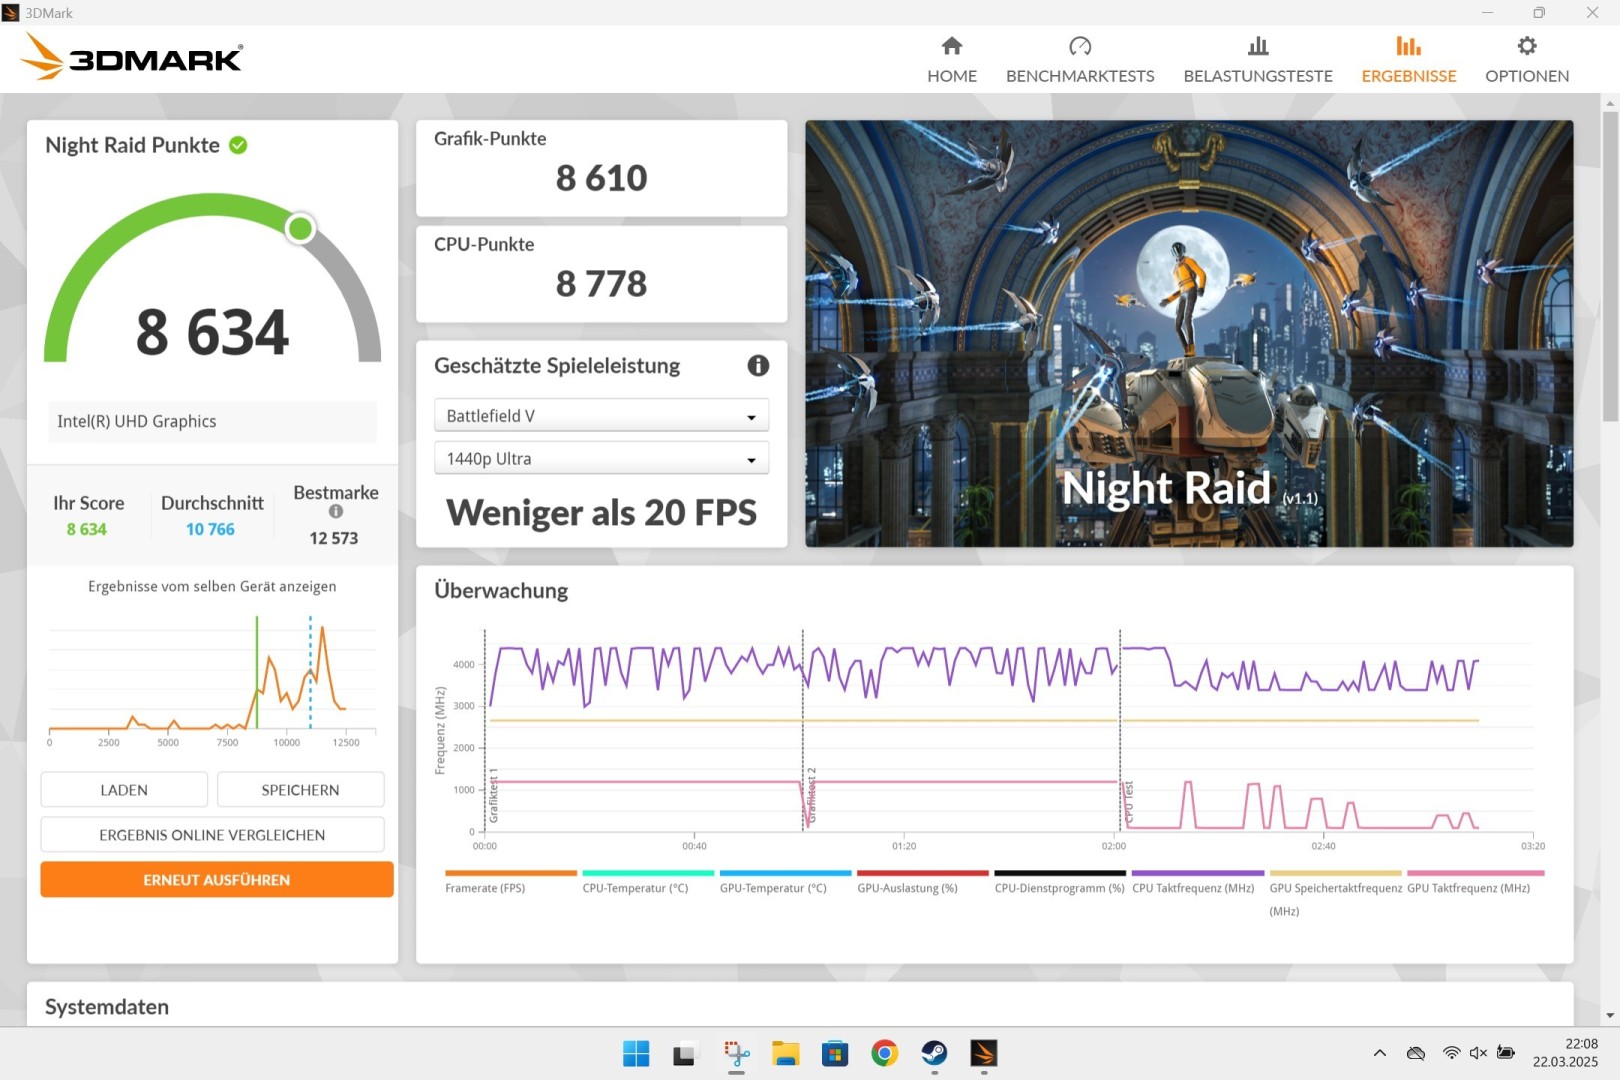Screen dimensions: 1620x1080
Task: Open the 1440p Ultra resolution dropdown
Action: [601, 458]
